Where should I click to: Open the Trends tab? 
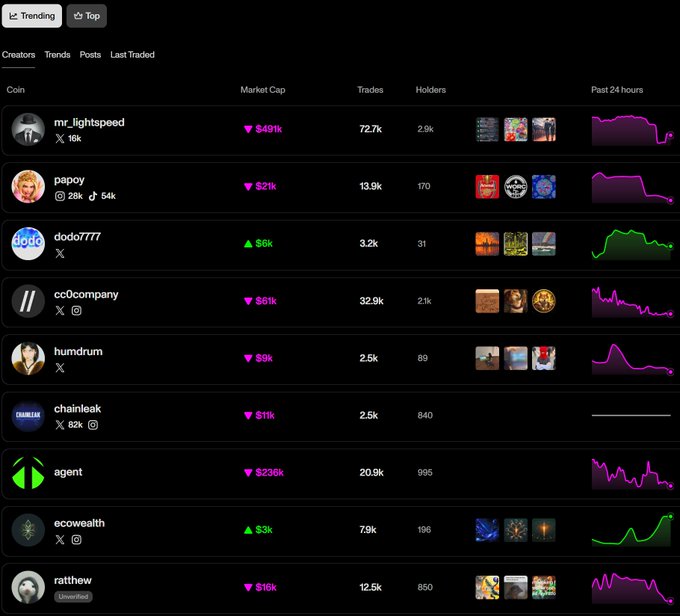click(x=57, y=55)
